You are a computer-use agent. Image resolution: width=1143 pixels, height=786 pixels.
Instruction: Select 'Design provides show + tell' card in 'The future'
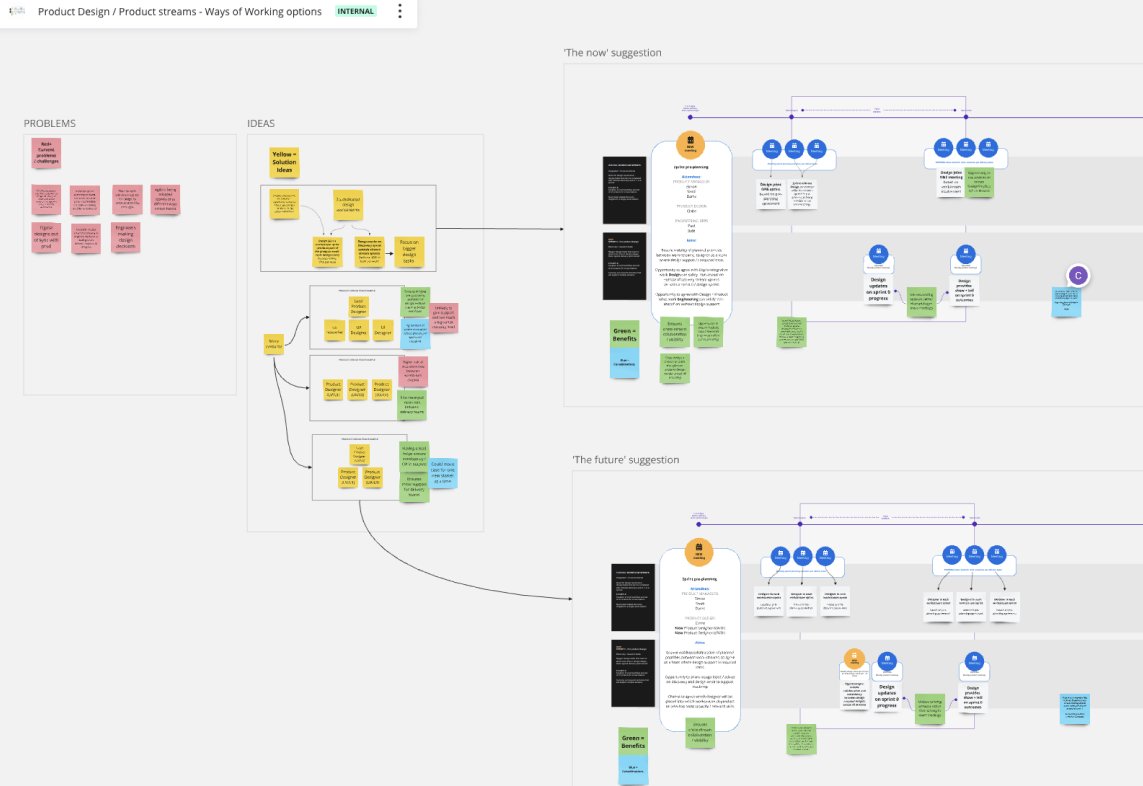tap(973, 696)
